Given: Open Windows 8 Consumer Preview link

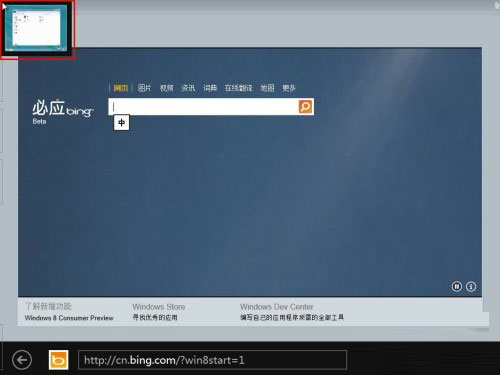Looking at the screenshot, I should coord(69,318).
